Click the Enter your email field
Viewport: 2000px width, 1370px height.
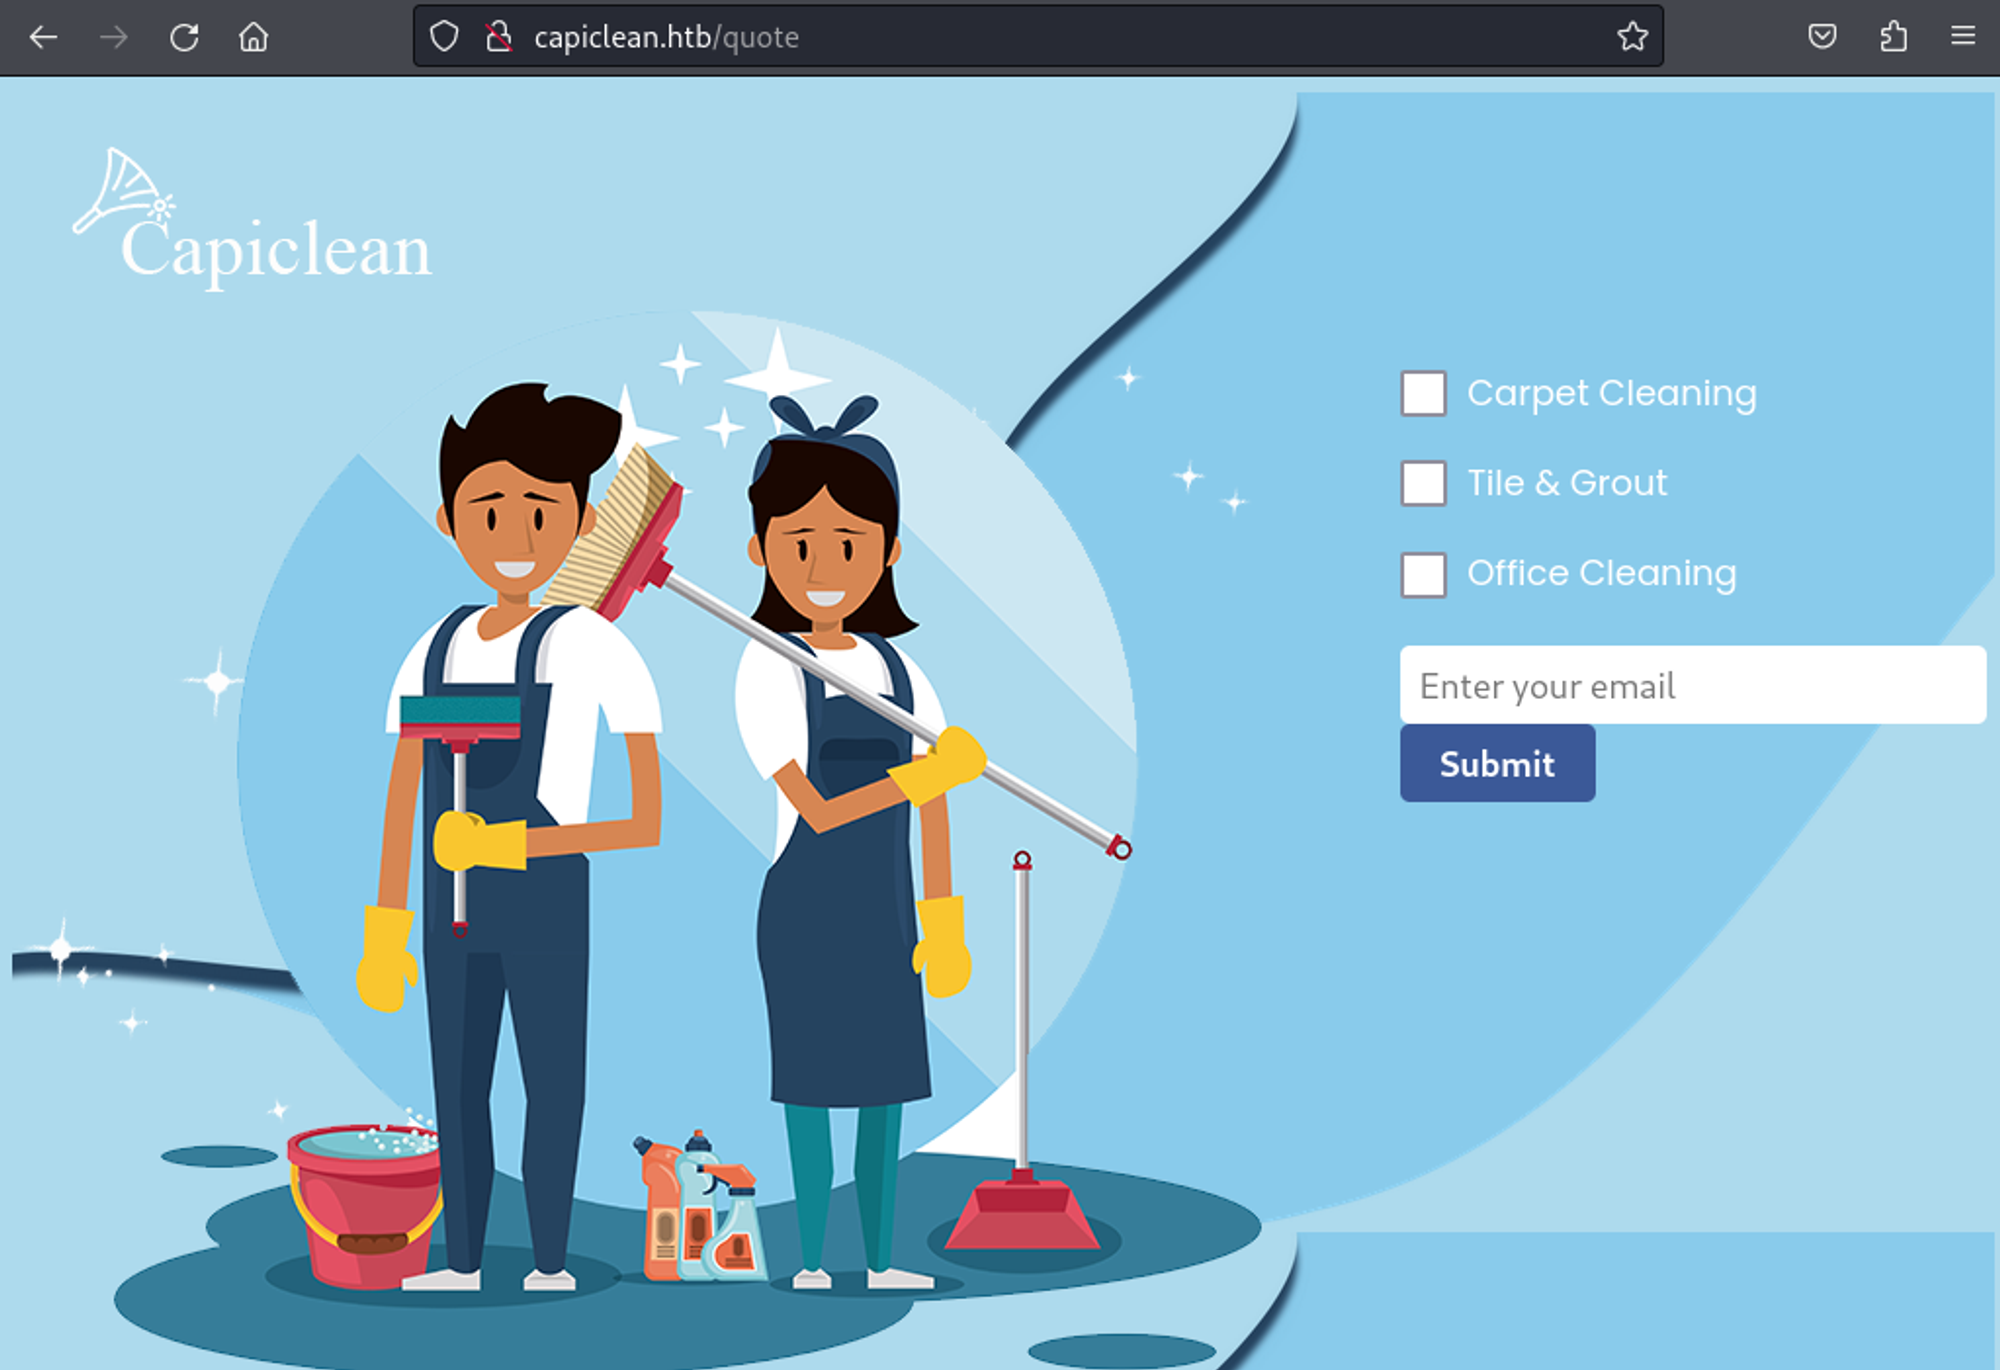tap(1692, 686)
